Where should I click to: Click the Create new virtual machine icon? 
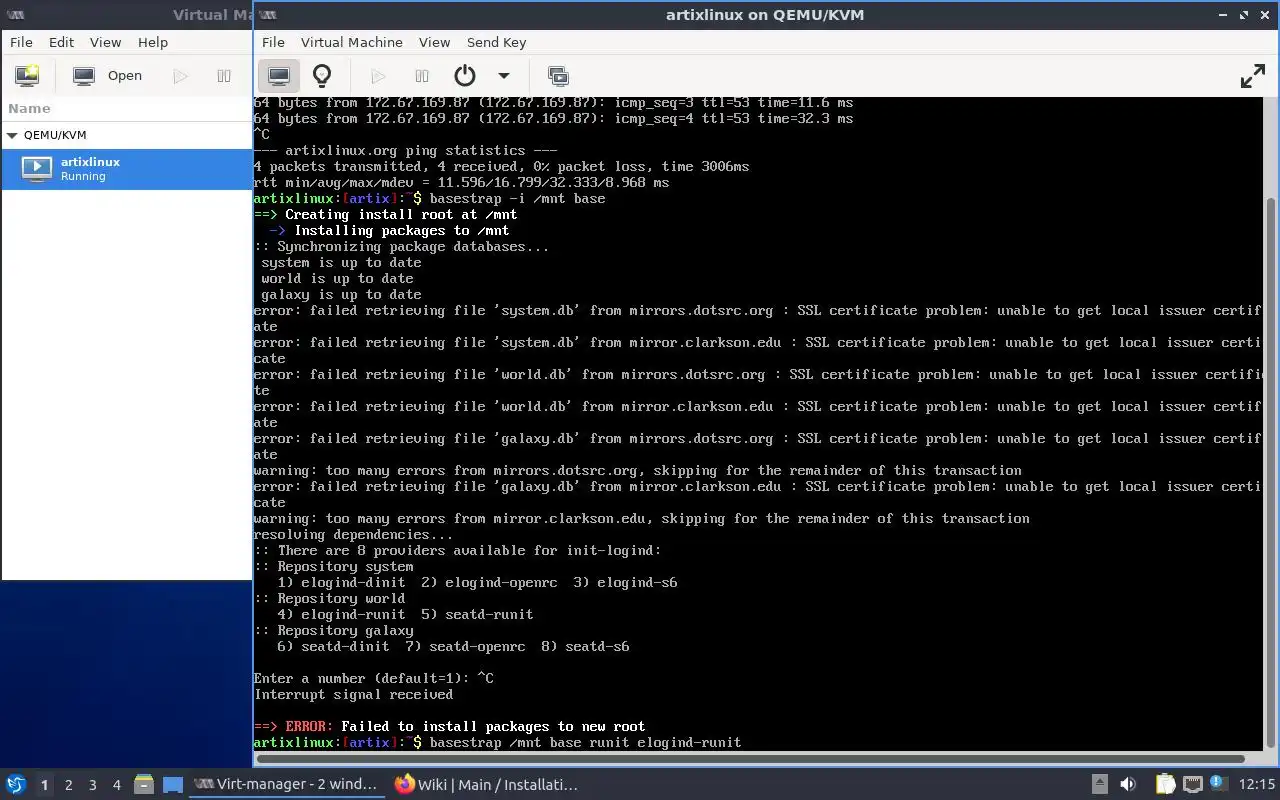coord(27,76)
